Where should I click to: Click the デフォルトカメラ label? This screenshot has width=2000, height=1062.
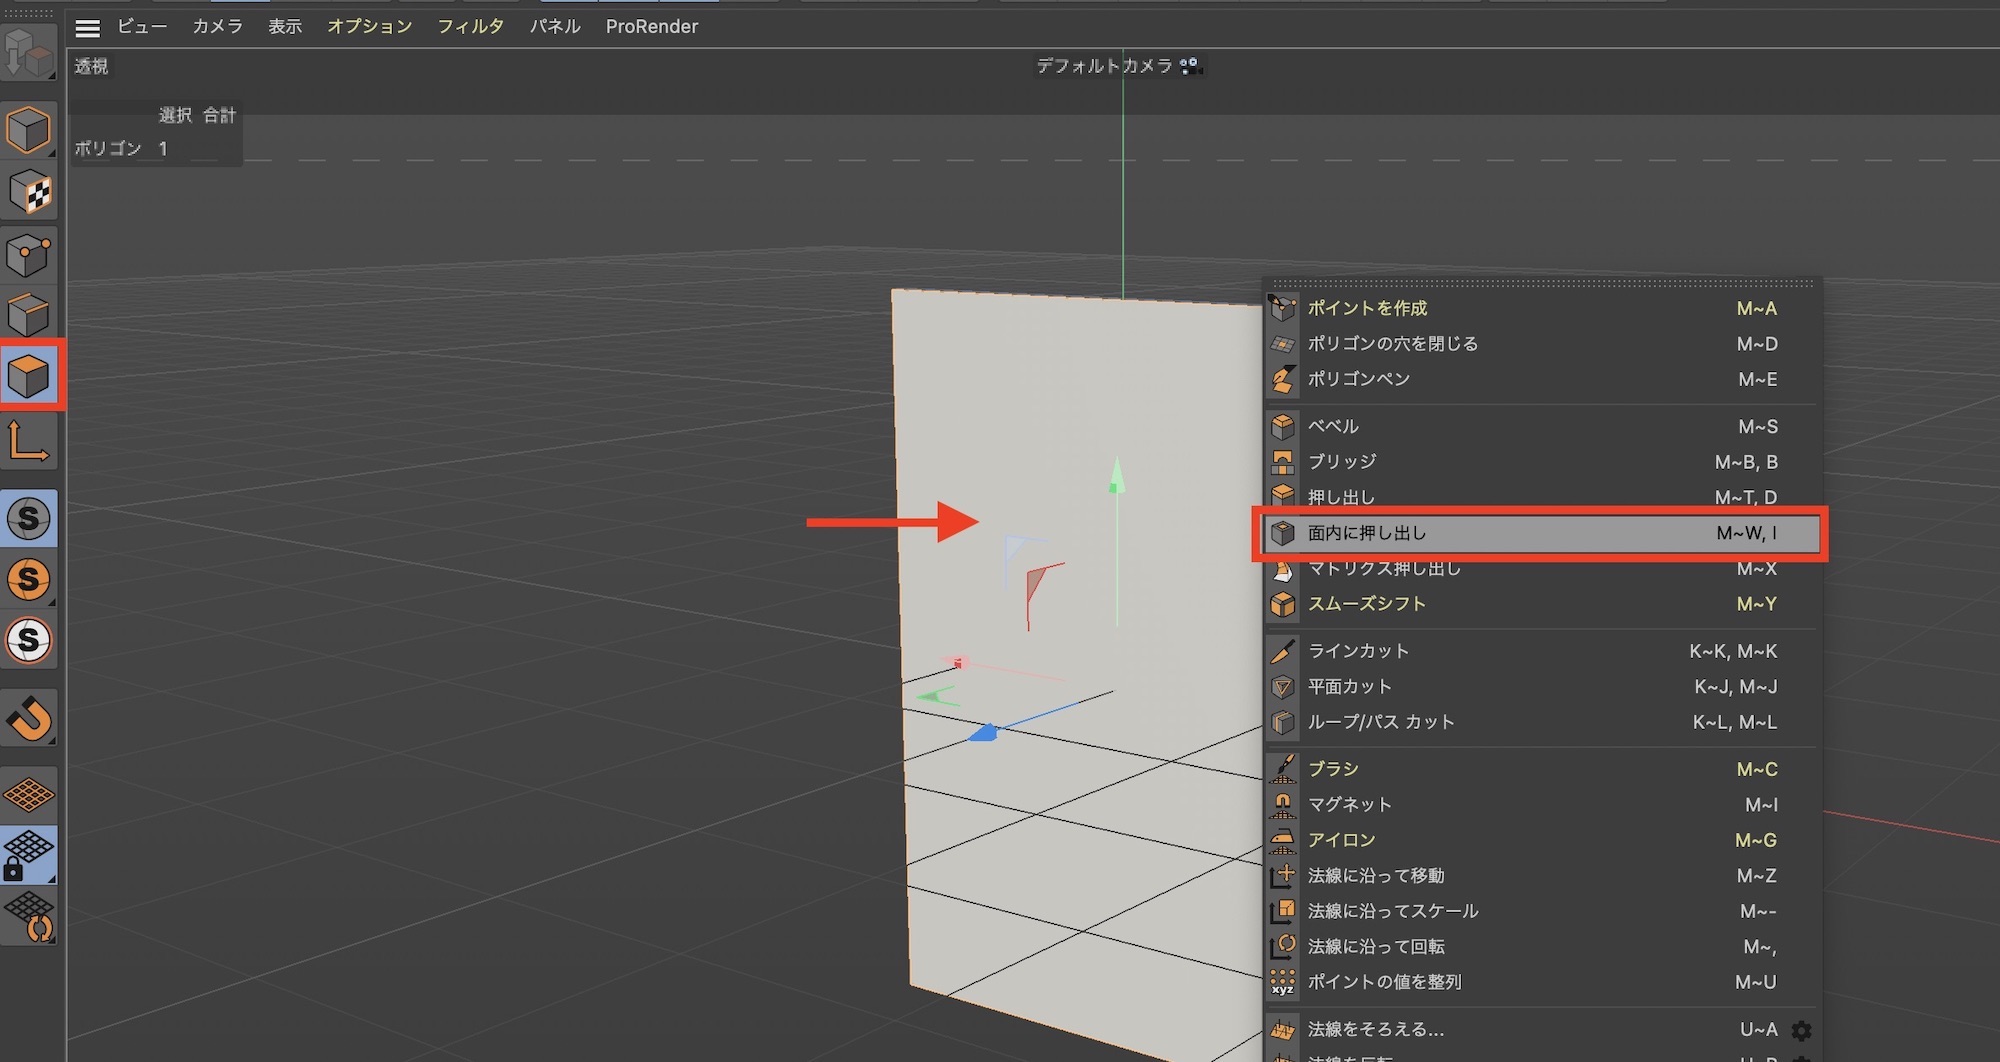click(1104, 66)
